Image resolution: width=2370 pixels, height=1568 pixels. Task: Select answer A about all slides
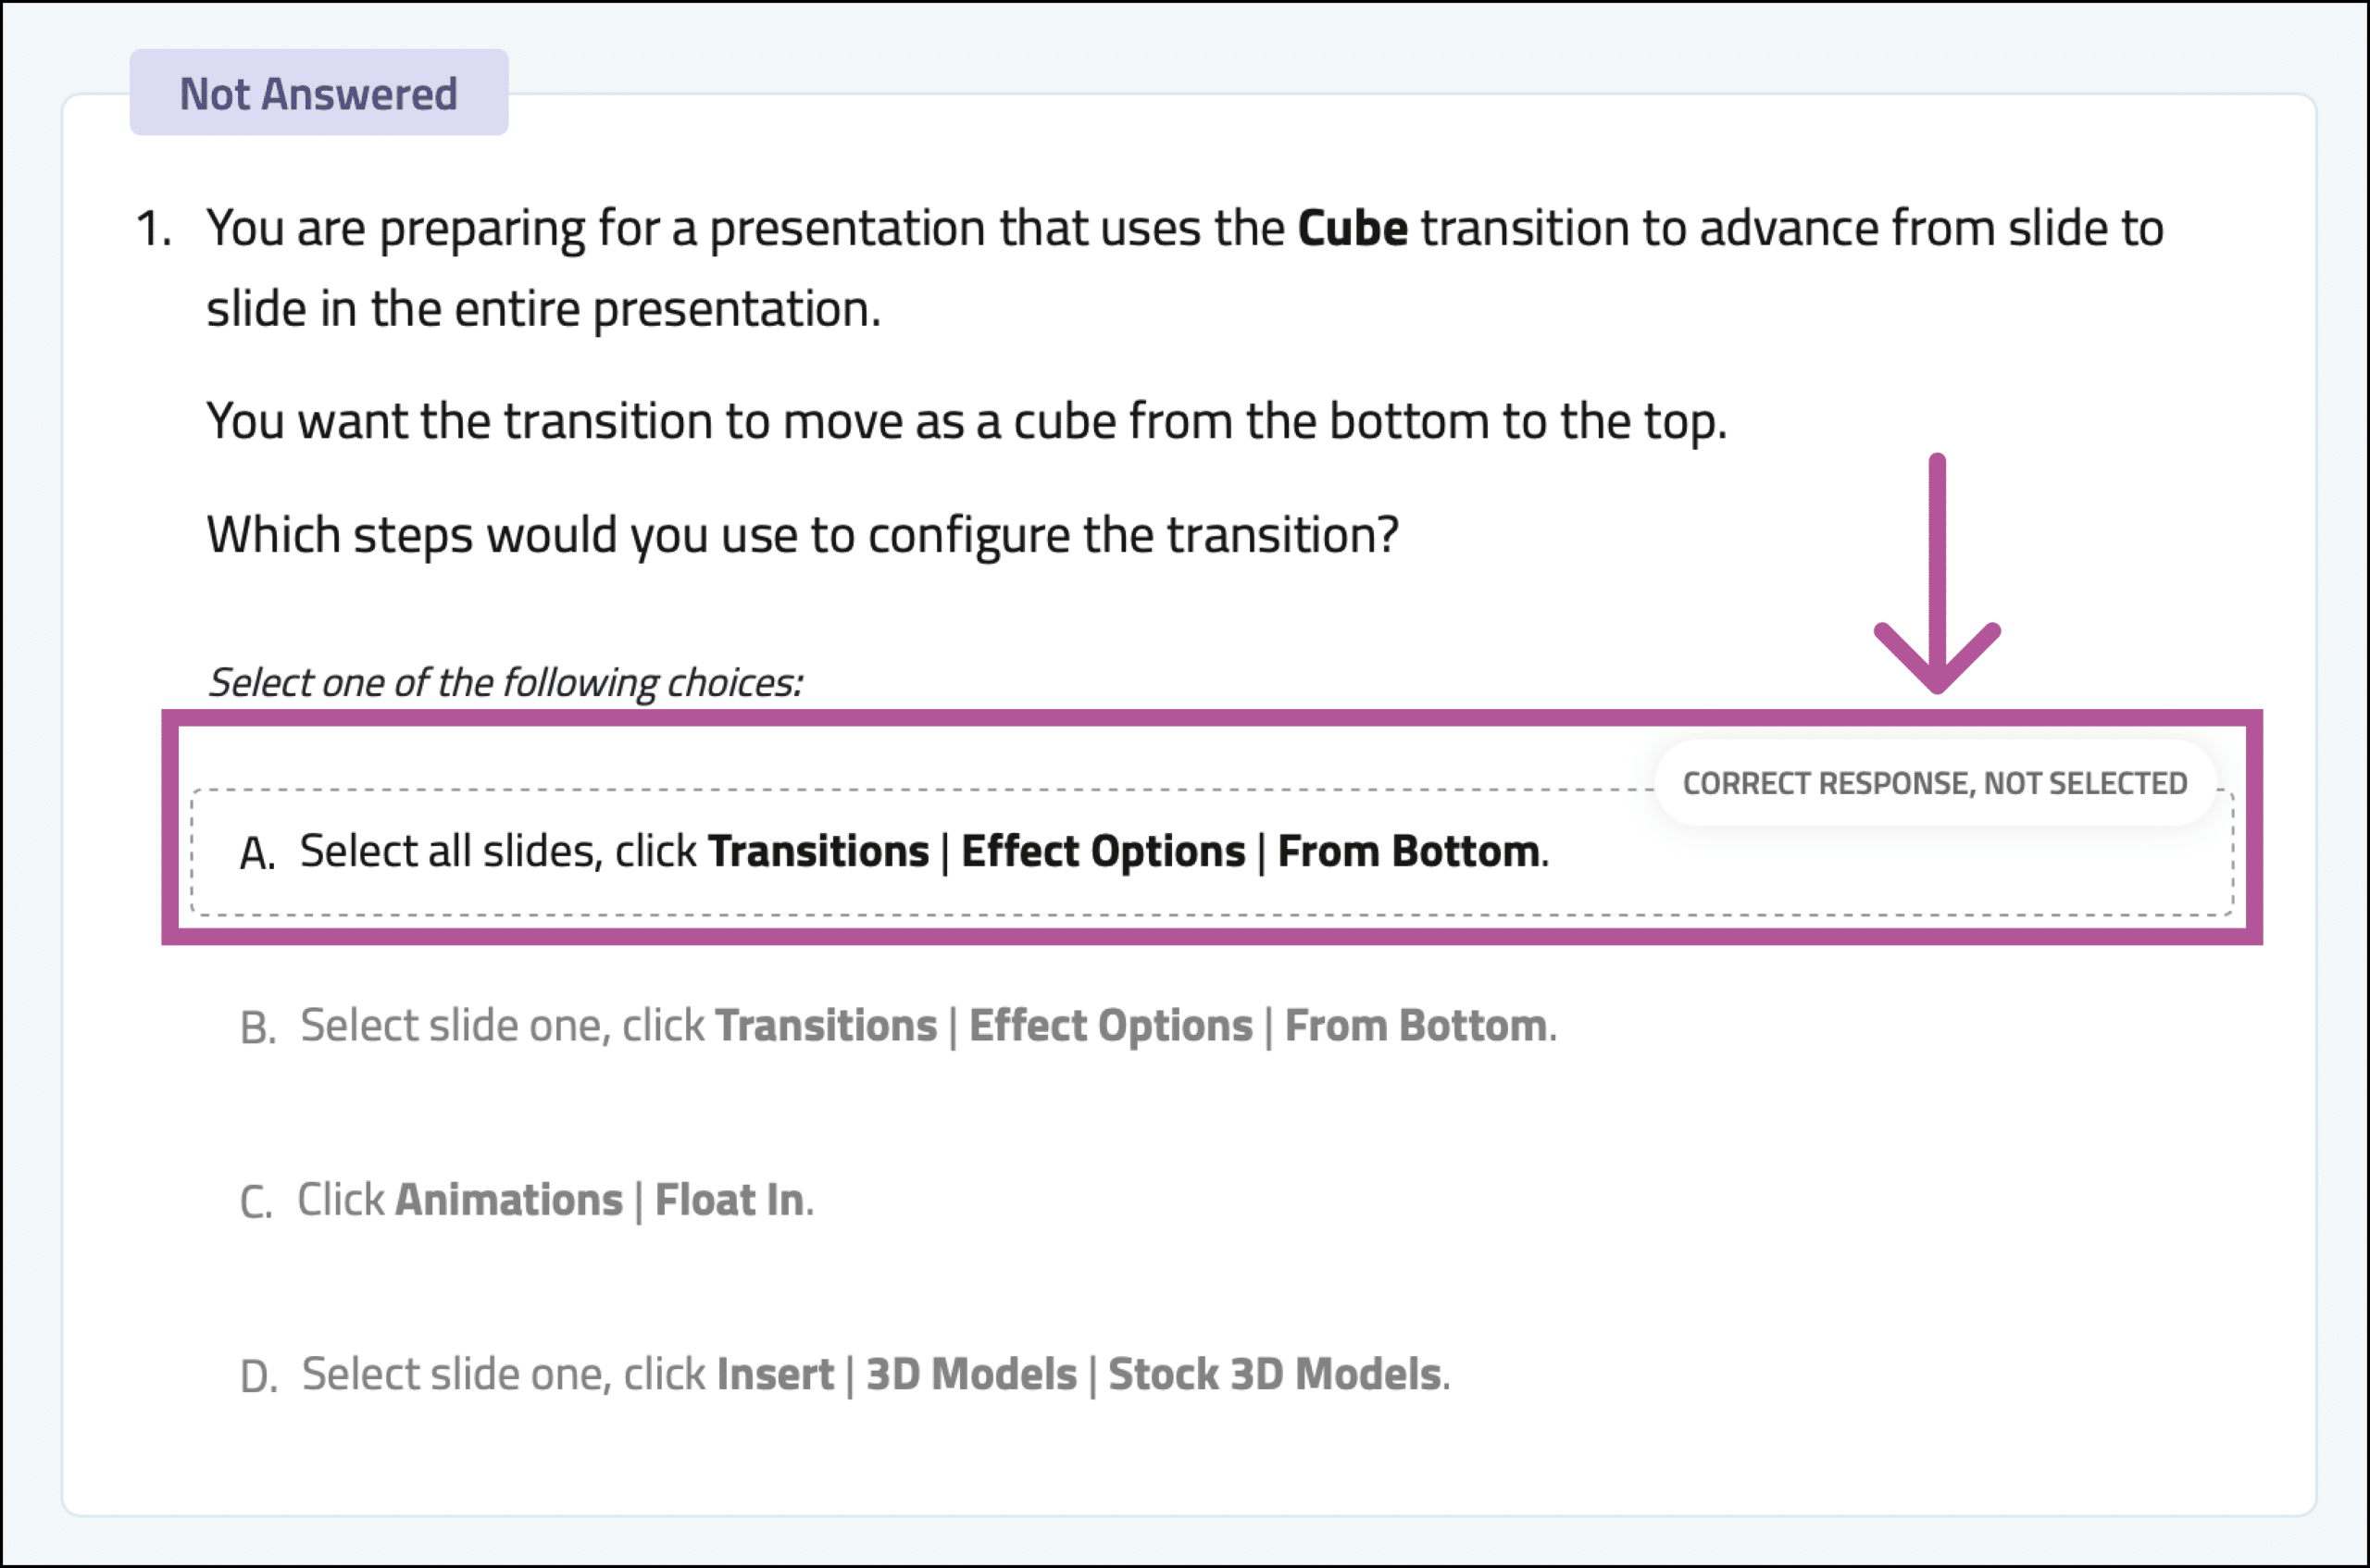pyautogui.click(x=1211, y=852)
